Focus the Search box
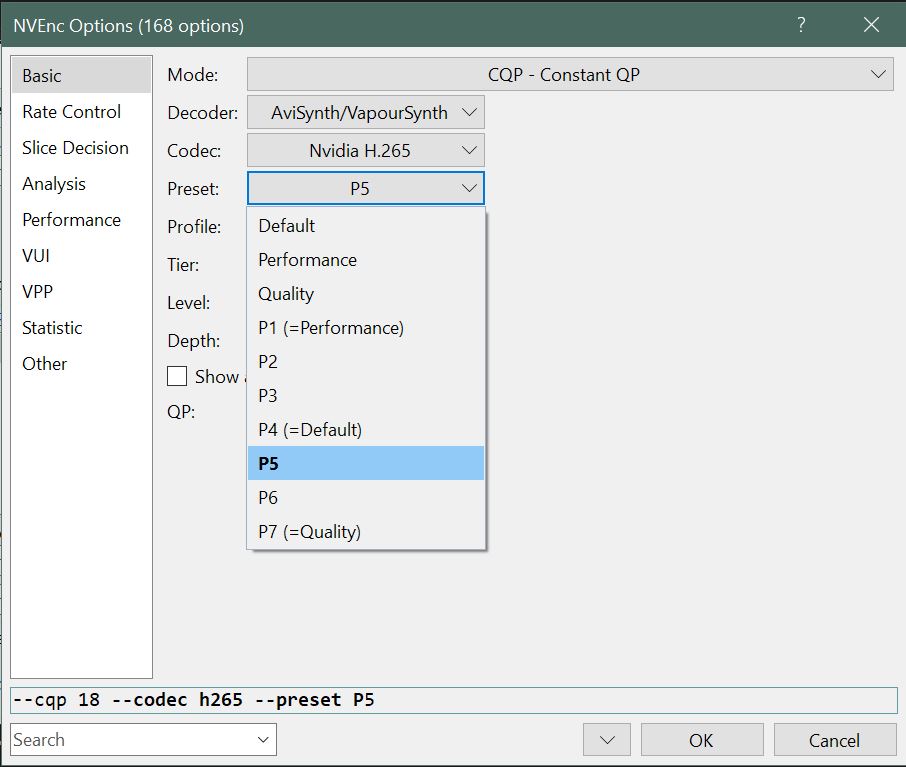Screen dimensions: 906x767 point(132,739)
